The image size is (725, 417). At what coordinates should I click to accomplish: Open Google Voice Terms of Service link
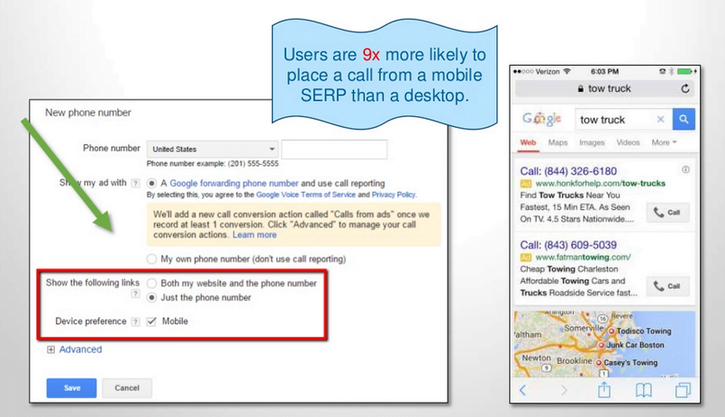tap(306, 195)
